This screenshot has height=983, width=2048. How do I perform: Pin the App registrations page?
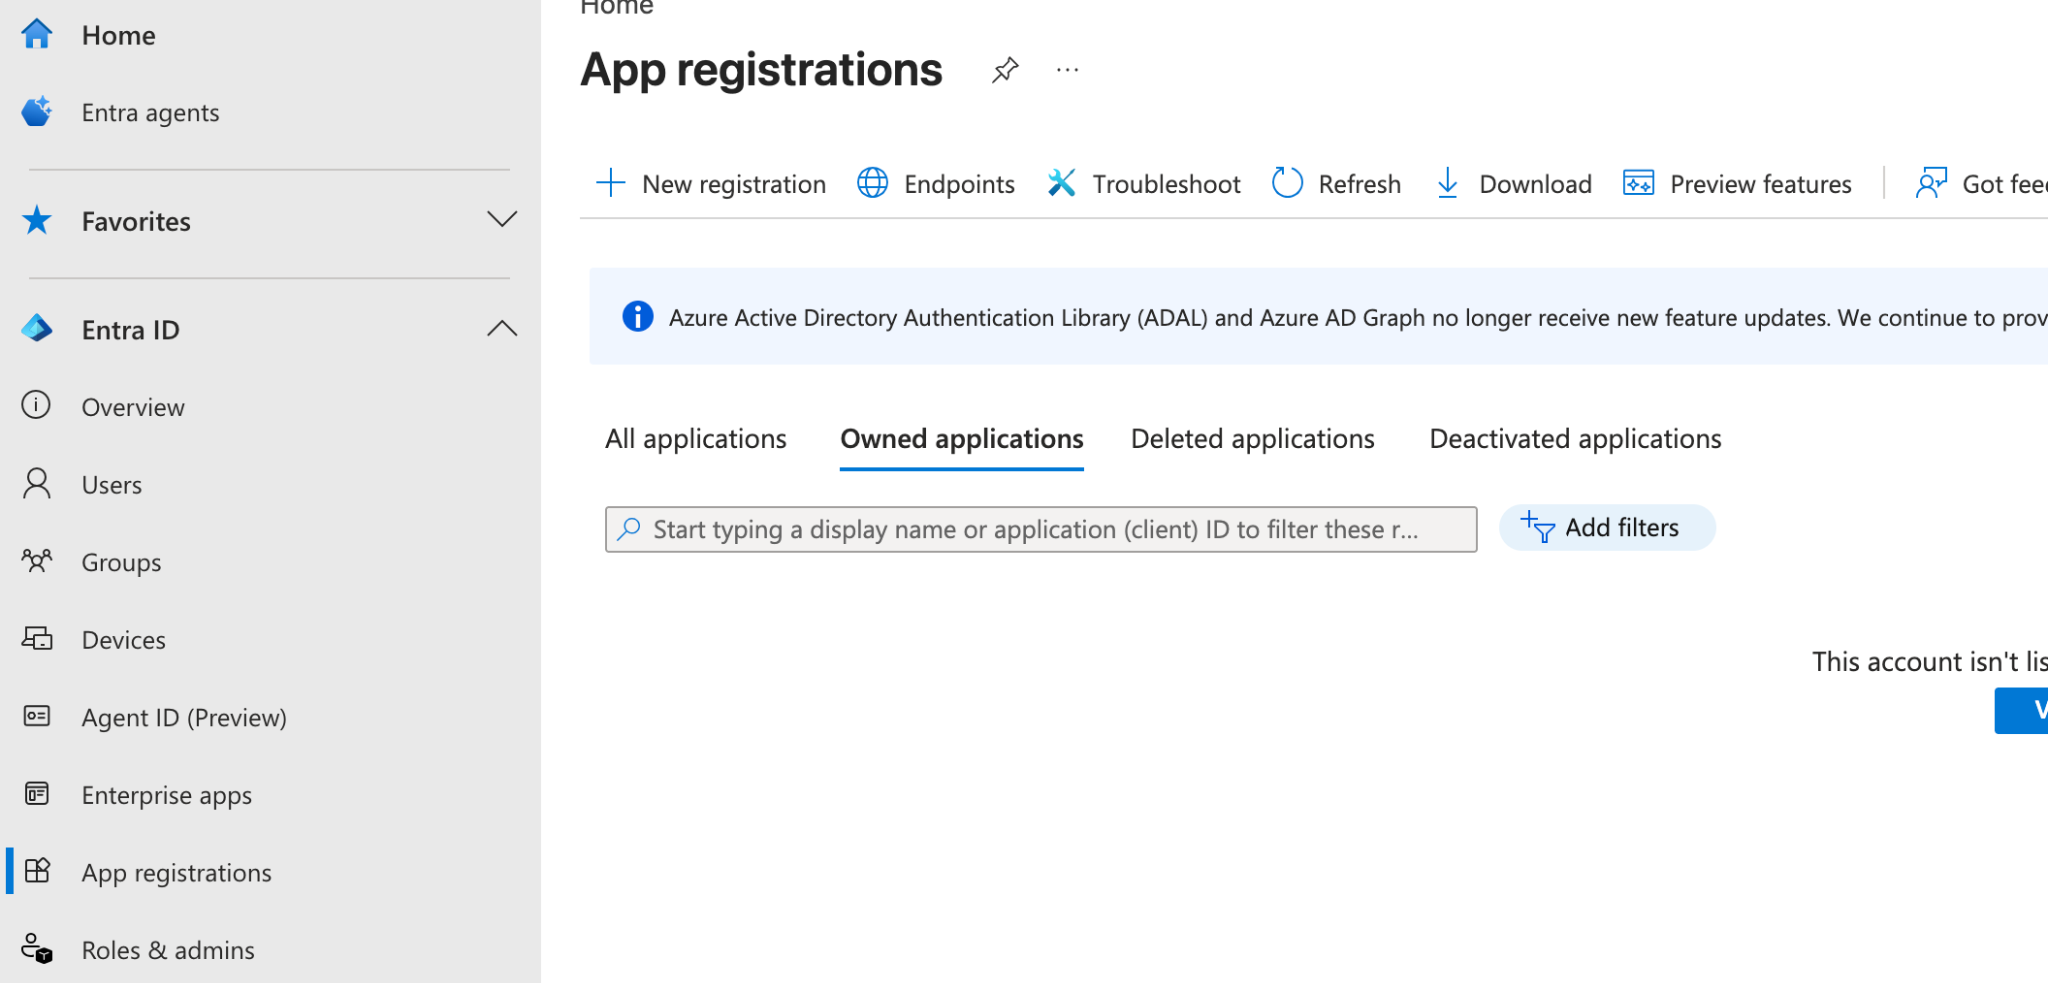pyautogui.click(x=1005, y=70)
